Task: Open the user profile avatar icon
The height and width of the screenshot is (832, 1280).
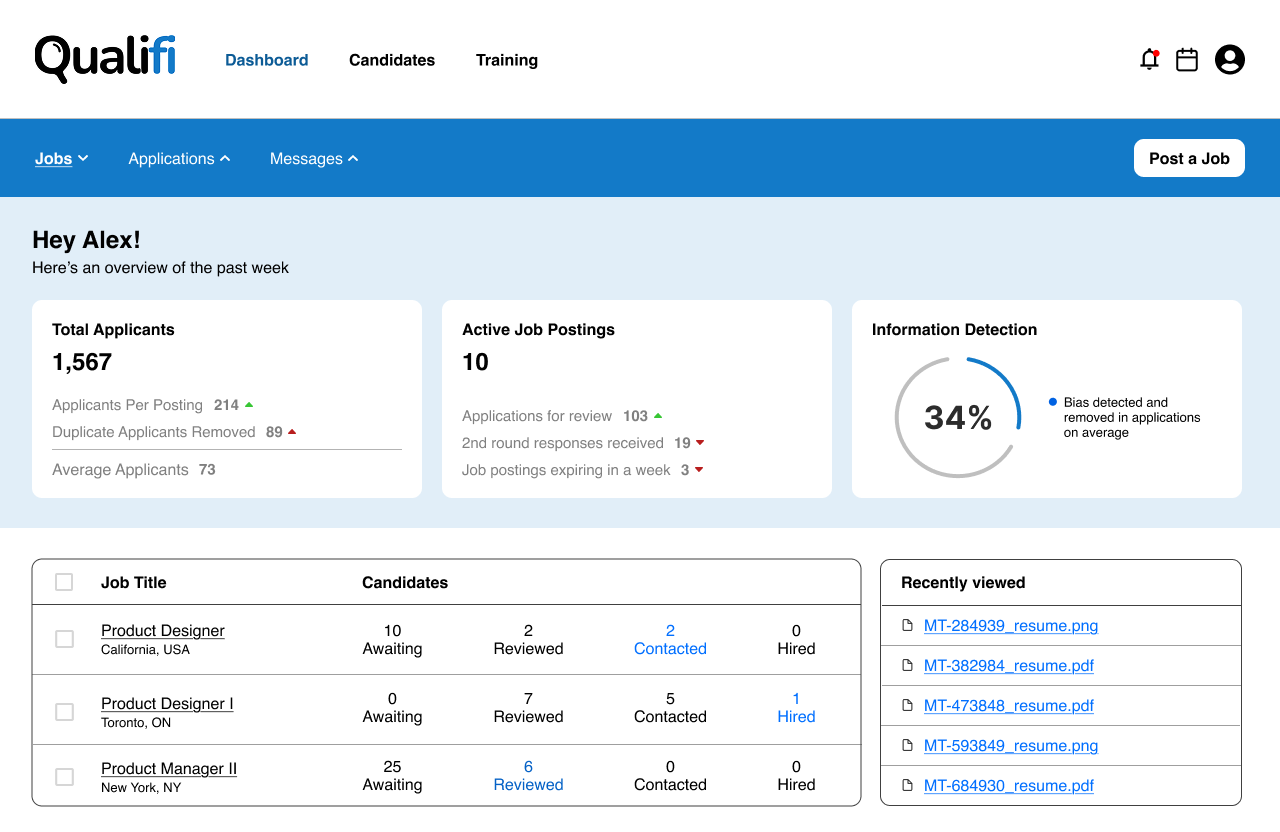Action: point(1230,60)
